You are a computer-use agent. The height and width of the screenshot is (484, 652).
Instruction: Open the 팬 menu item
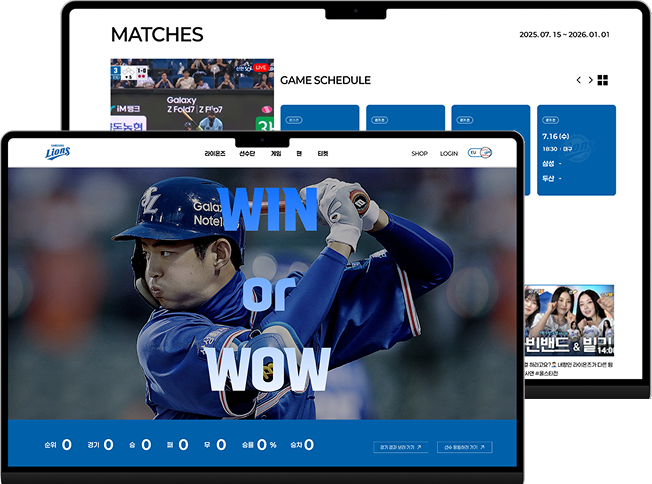(x=300, y=154)
